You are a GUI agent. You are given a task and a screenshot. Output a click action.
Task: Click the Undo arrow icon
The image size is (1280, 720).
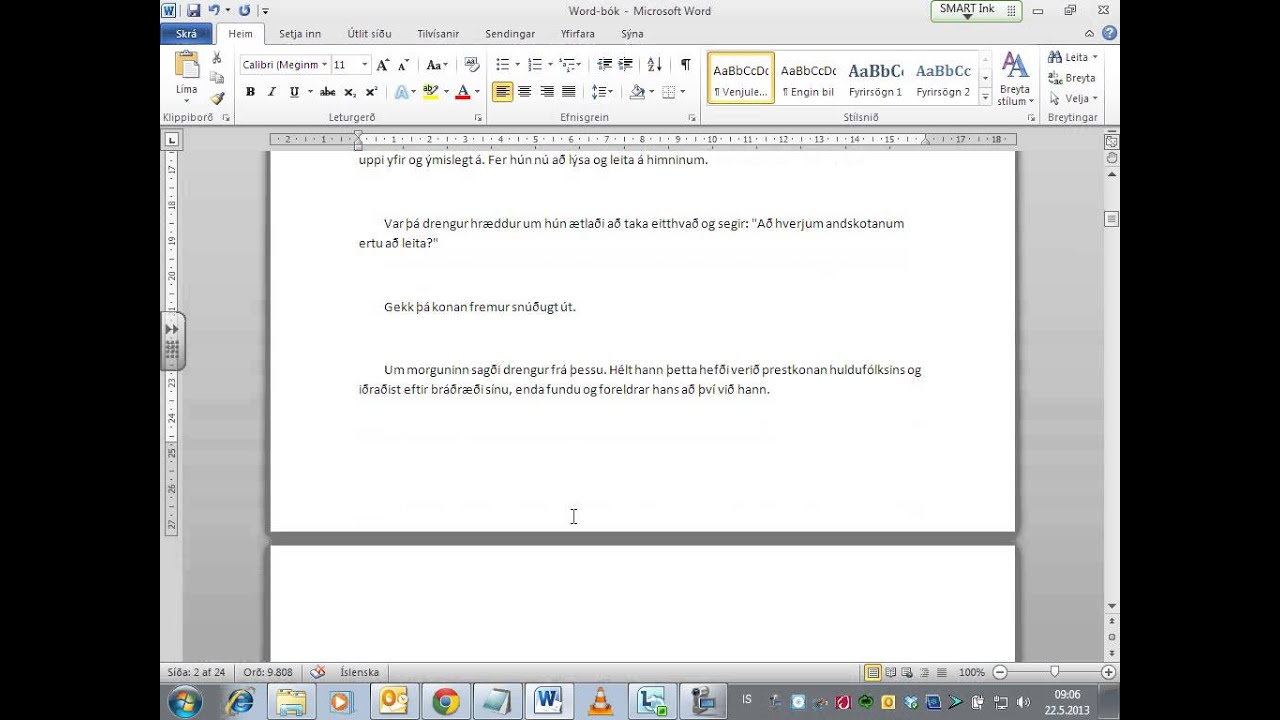pos(214,11)
